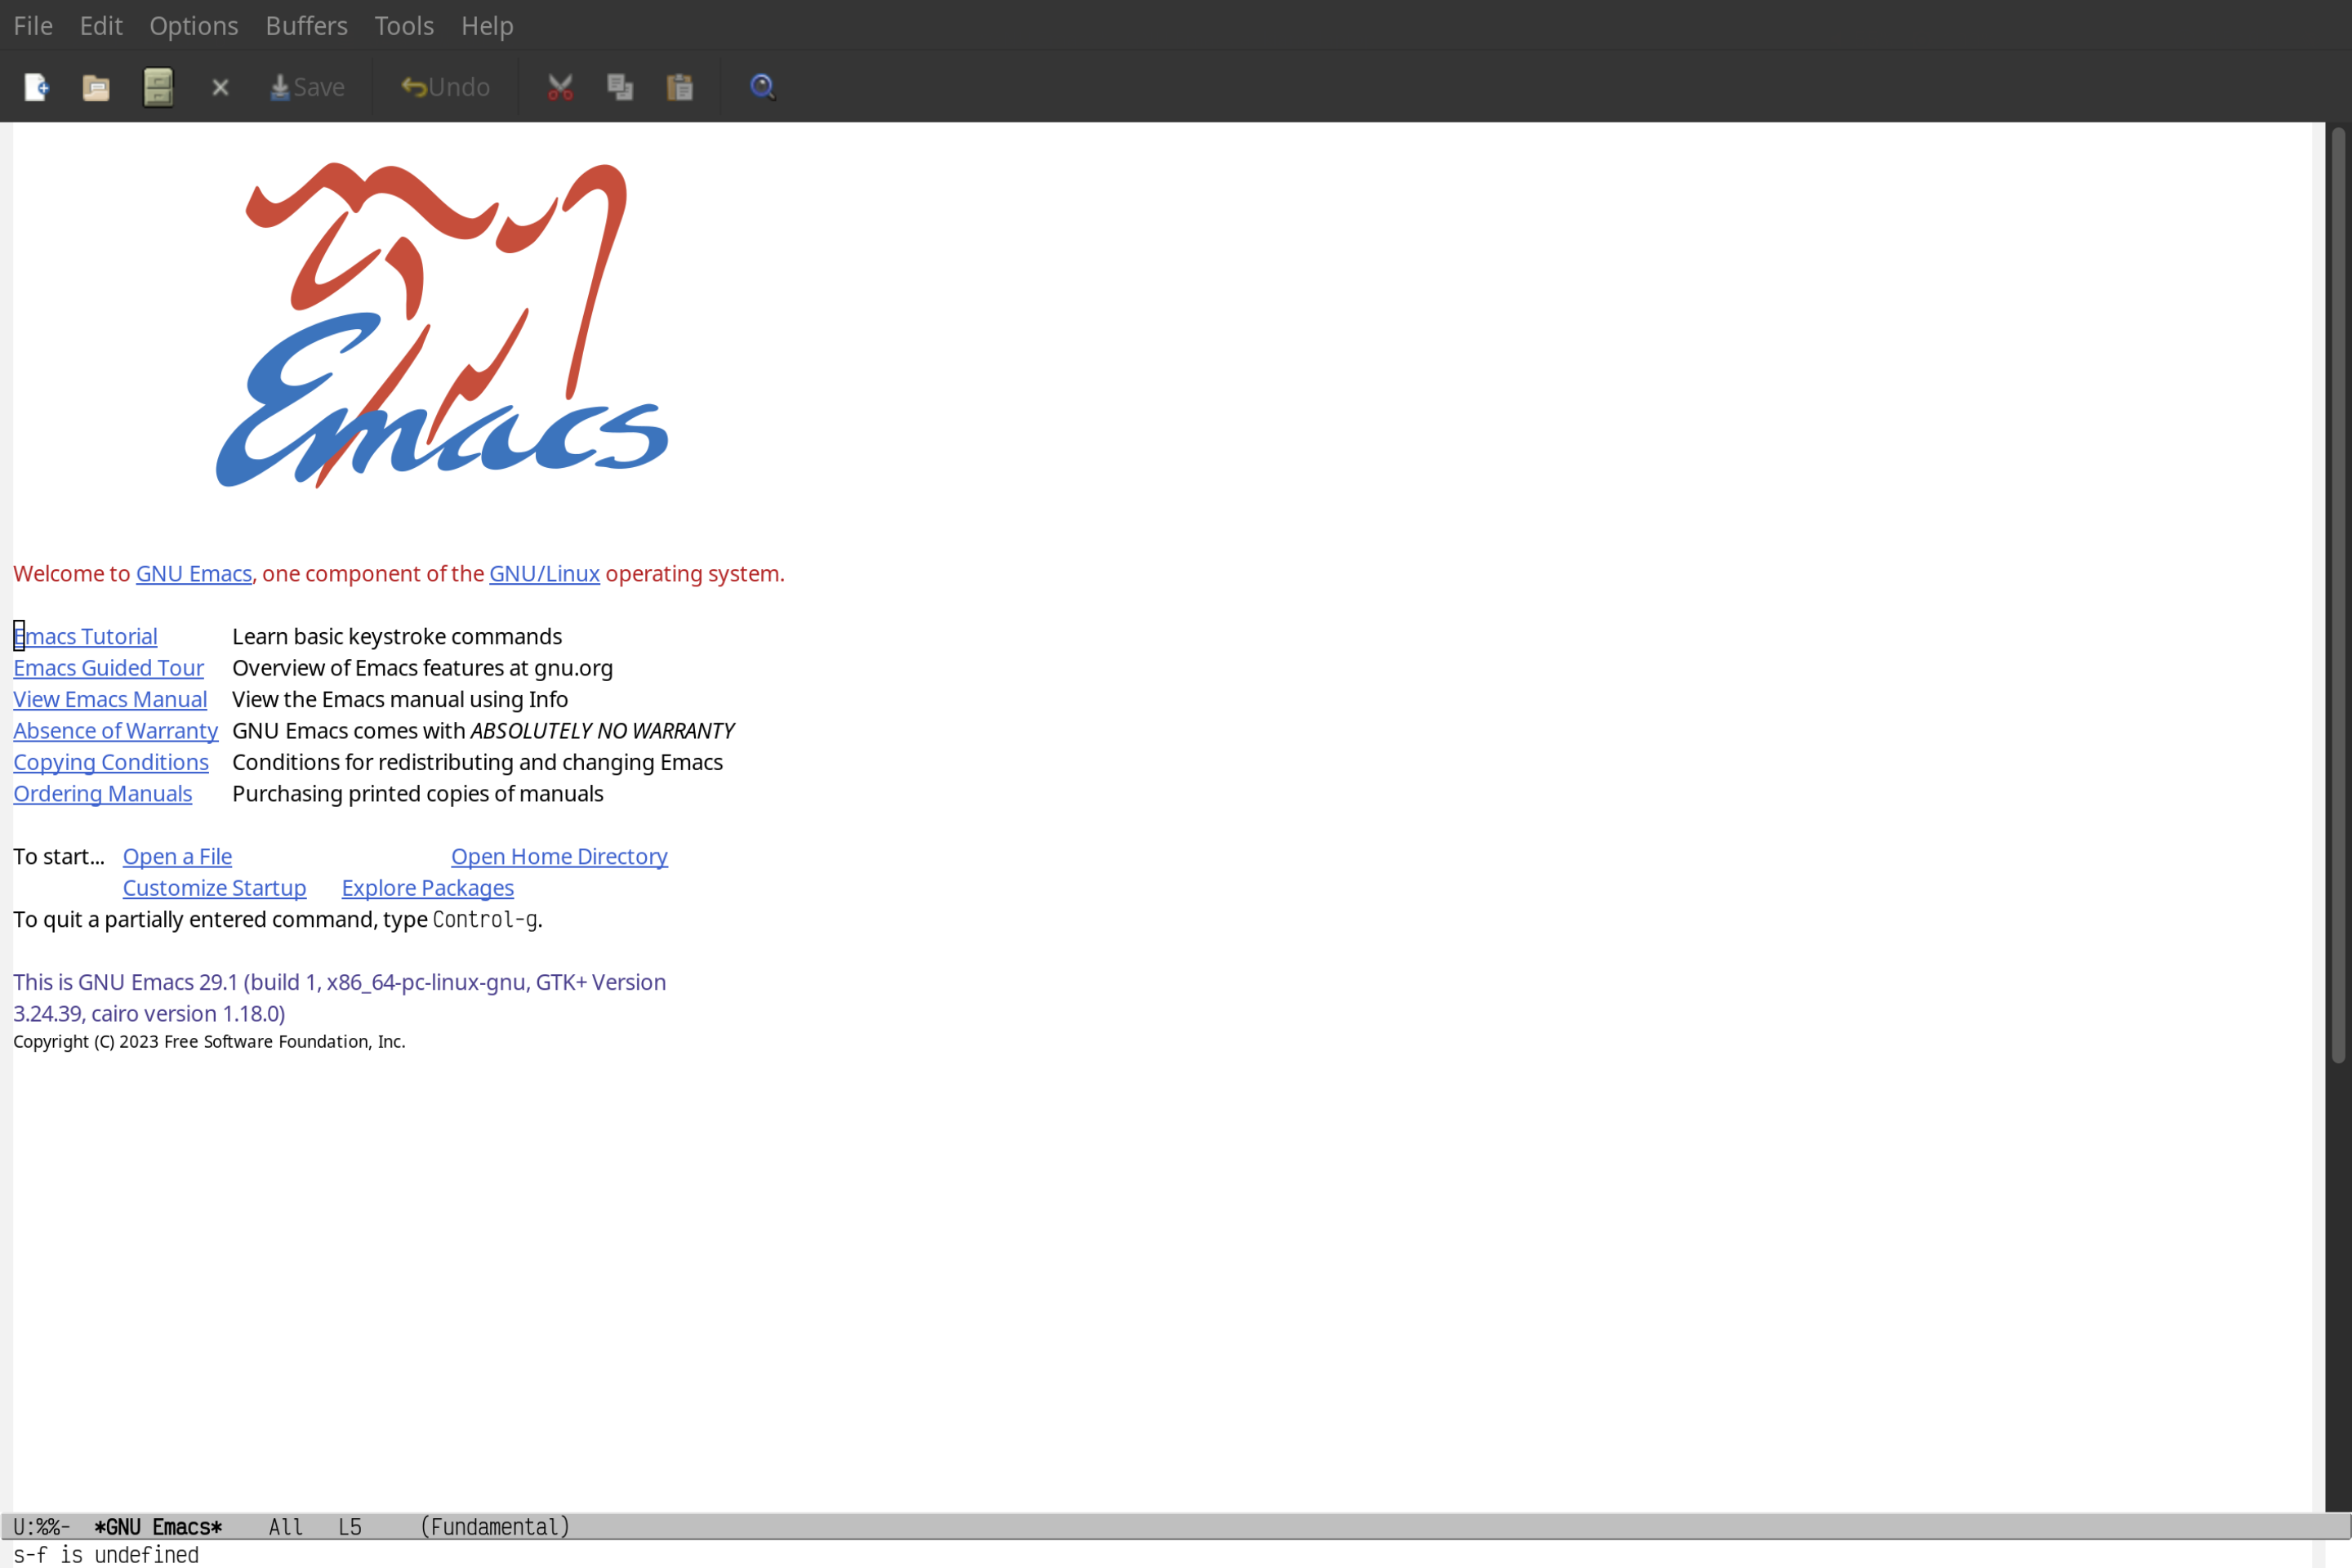
Task: Expand the Edit menu
Action: point(100,24)
